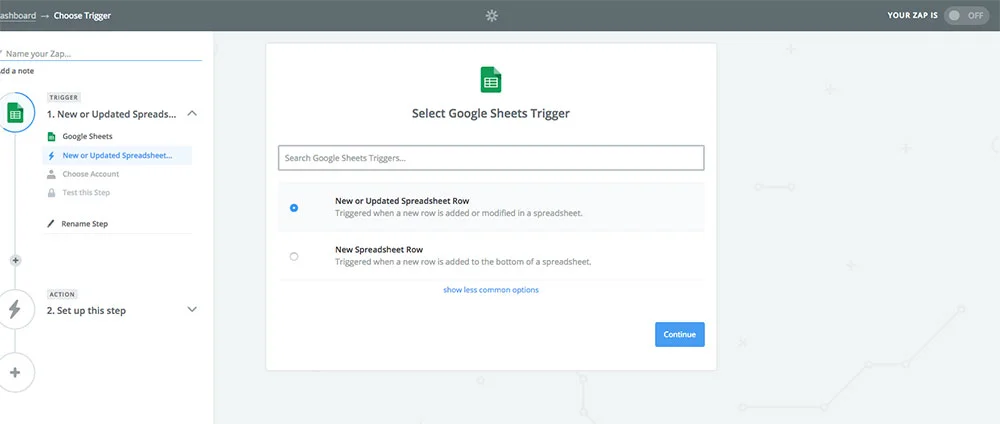Image resolution: width=1000 pixels, height=424 pixels.
Task: Click the Continue button
Action: (680, 334)
